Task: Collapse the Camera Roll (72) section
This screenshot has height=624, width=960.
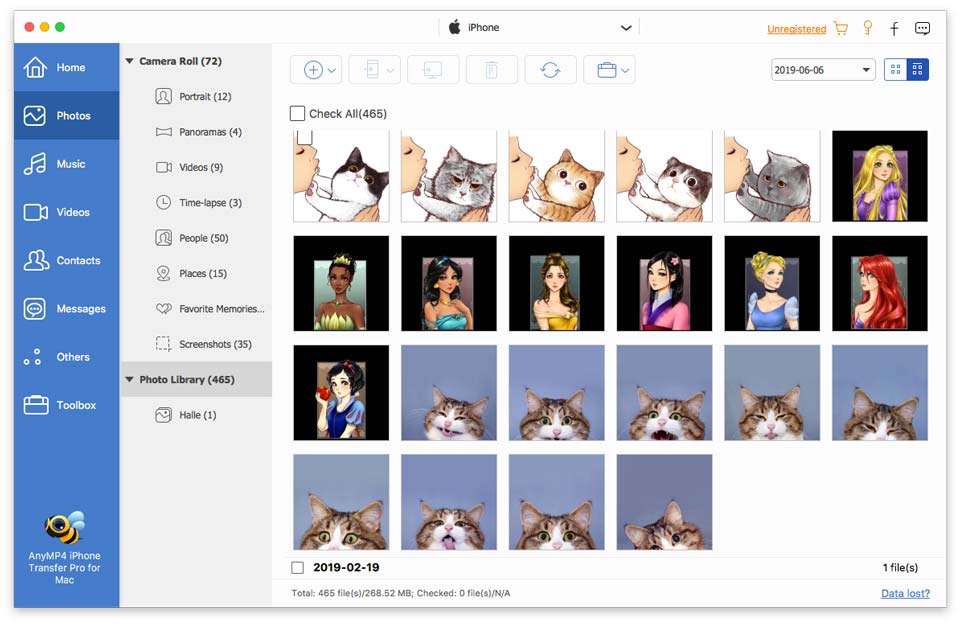Action: click(x=130, y=62)
